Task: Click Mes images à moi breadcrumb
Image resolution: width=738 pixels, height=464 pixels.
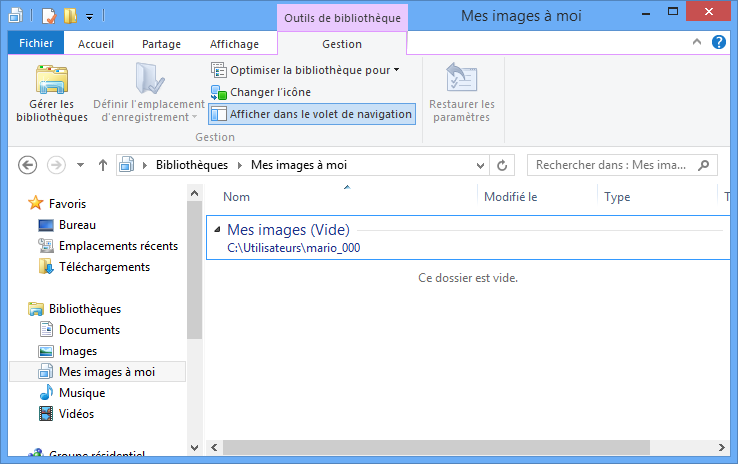Action: coord(299,165)
